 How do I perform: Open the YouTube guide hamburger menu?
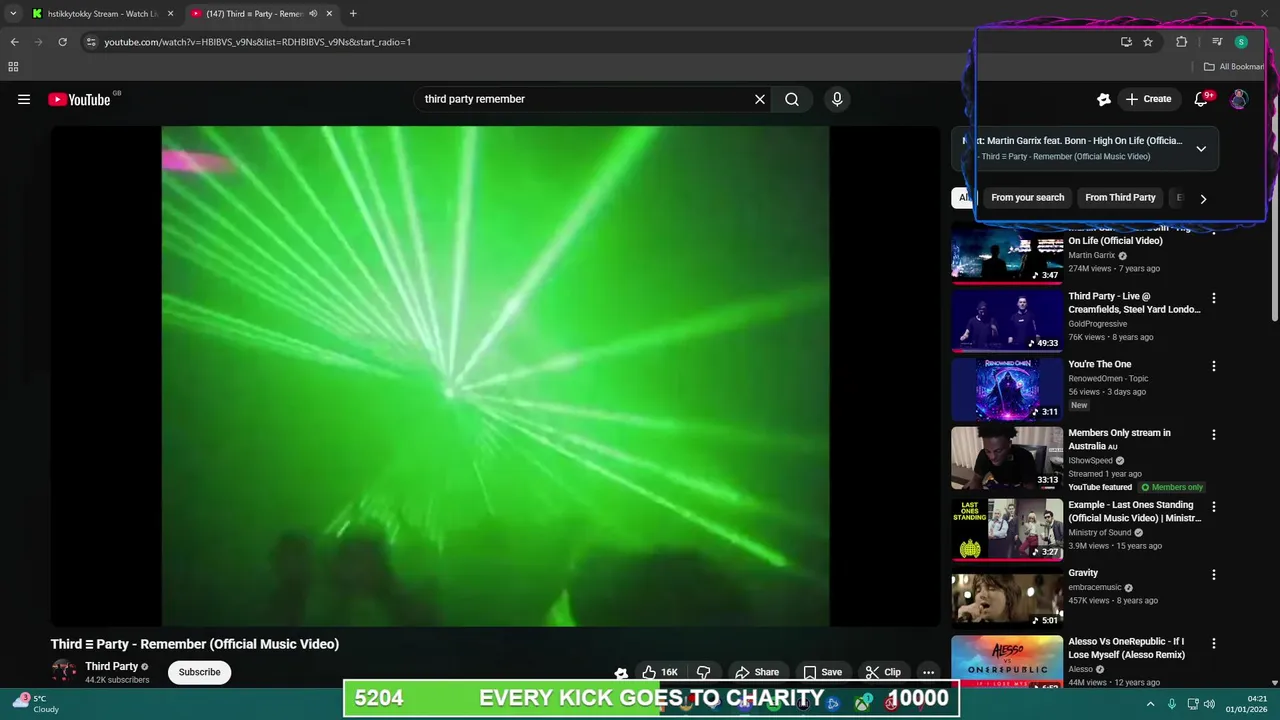pos(24,99)
